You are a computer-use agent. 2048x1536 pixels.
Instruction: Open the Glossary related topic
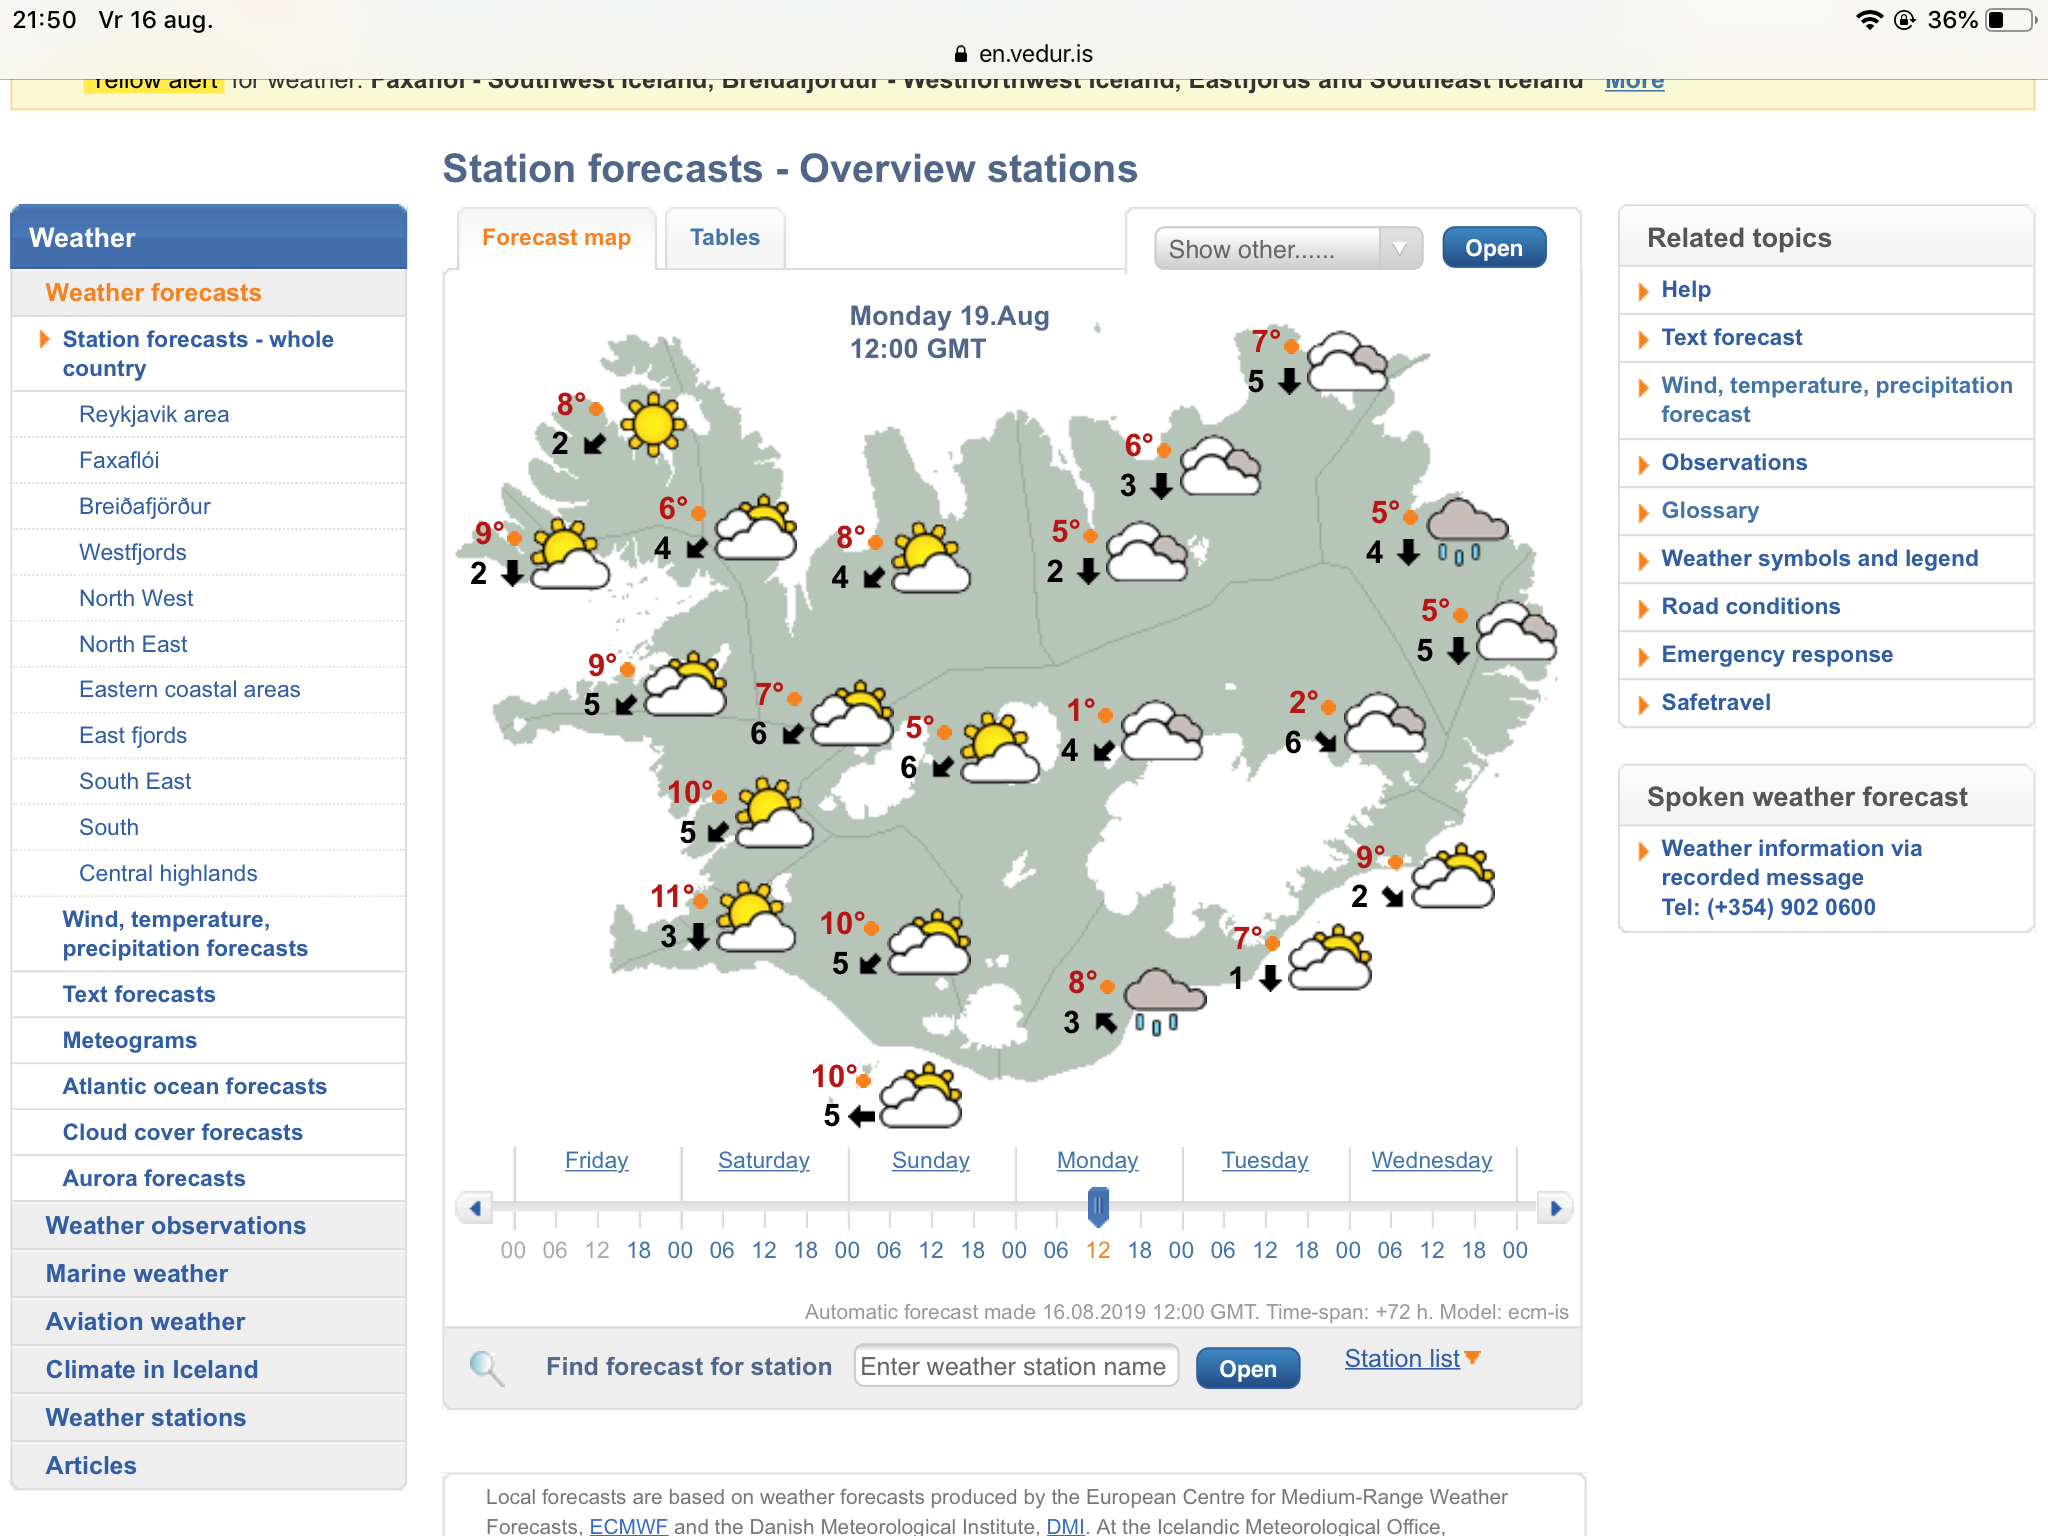(x=1709, y=511)
